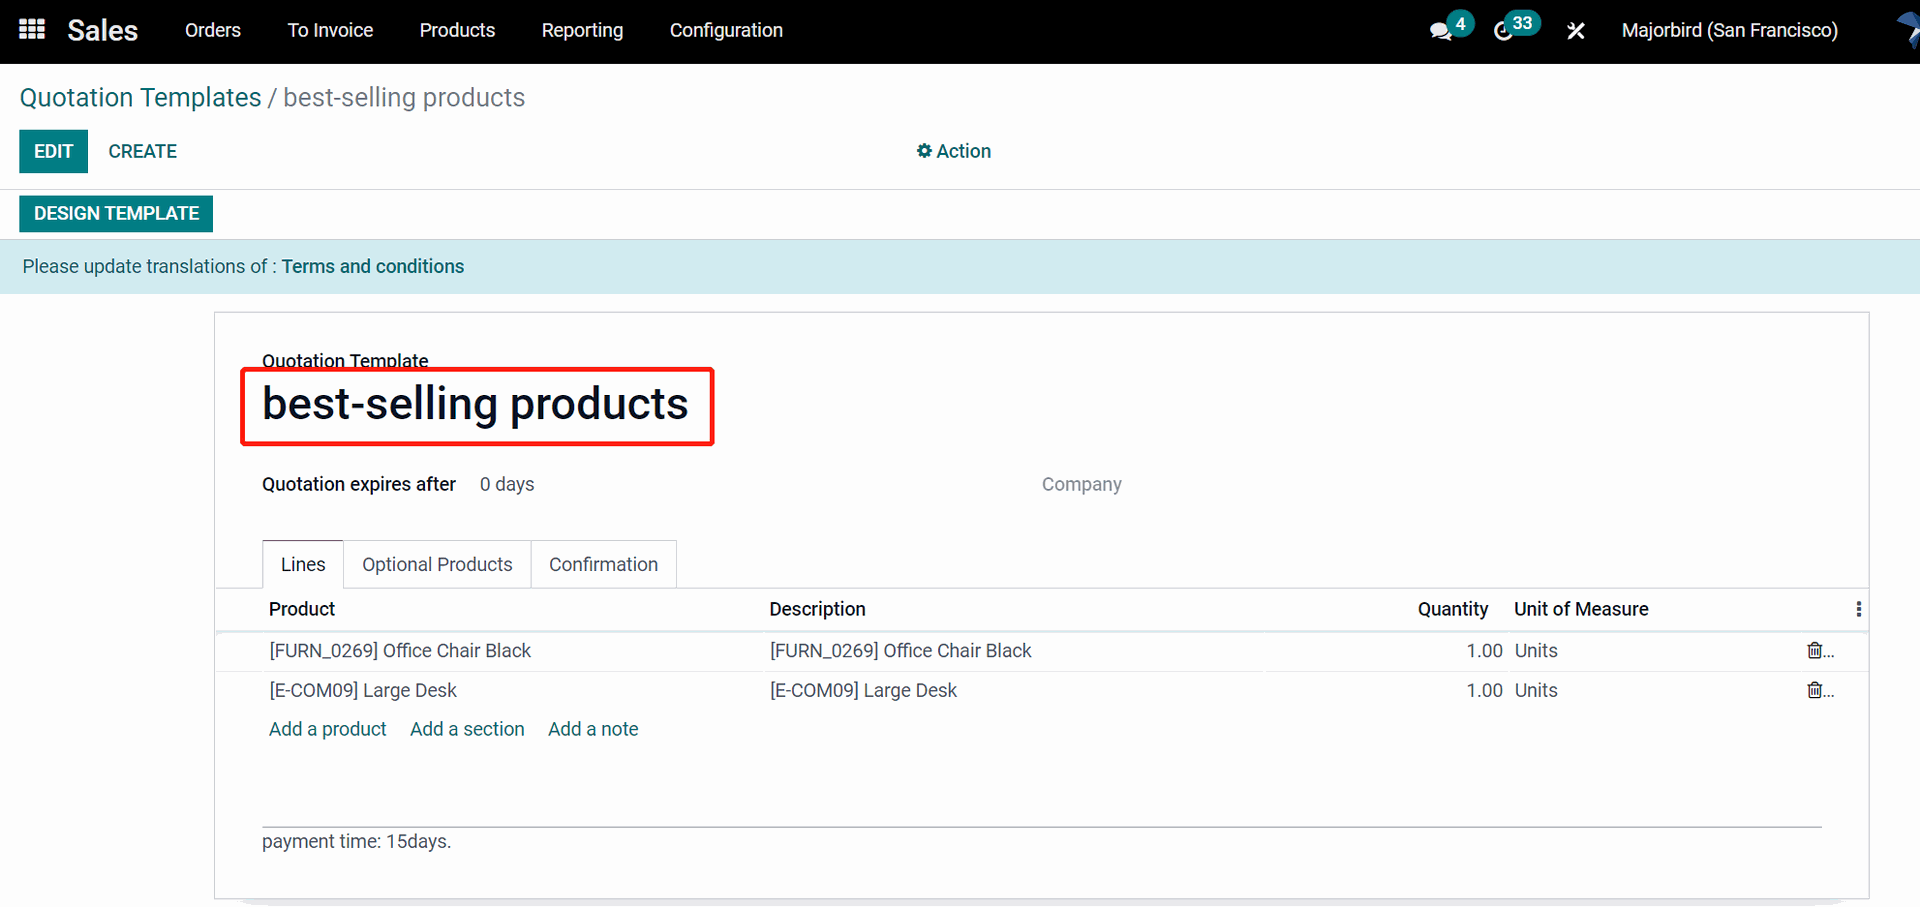
Task: Switch to the Confirmation tab
Action: pyautogui.click(x=603, y=564)
